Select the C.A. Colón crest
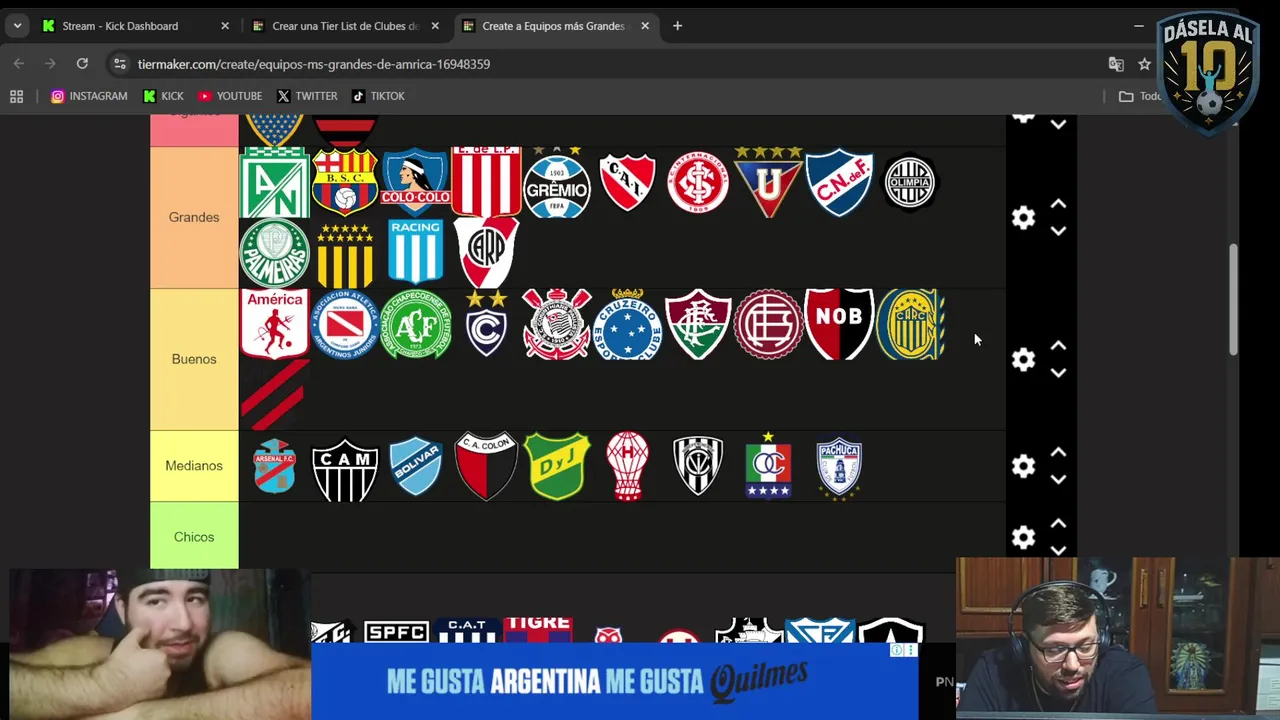This screenshot has width=1280, height=720. pos(486,466)
